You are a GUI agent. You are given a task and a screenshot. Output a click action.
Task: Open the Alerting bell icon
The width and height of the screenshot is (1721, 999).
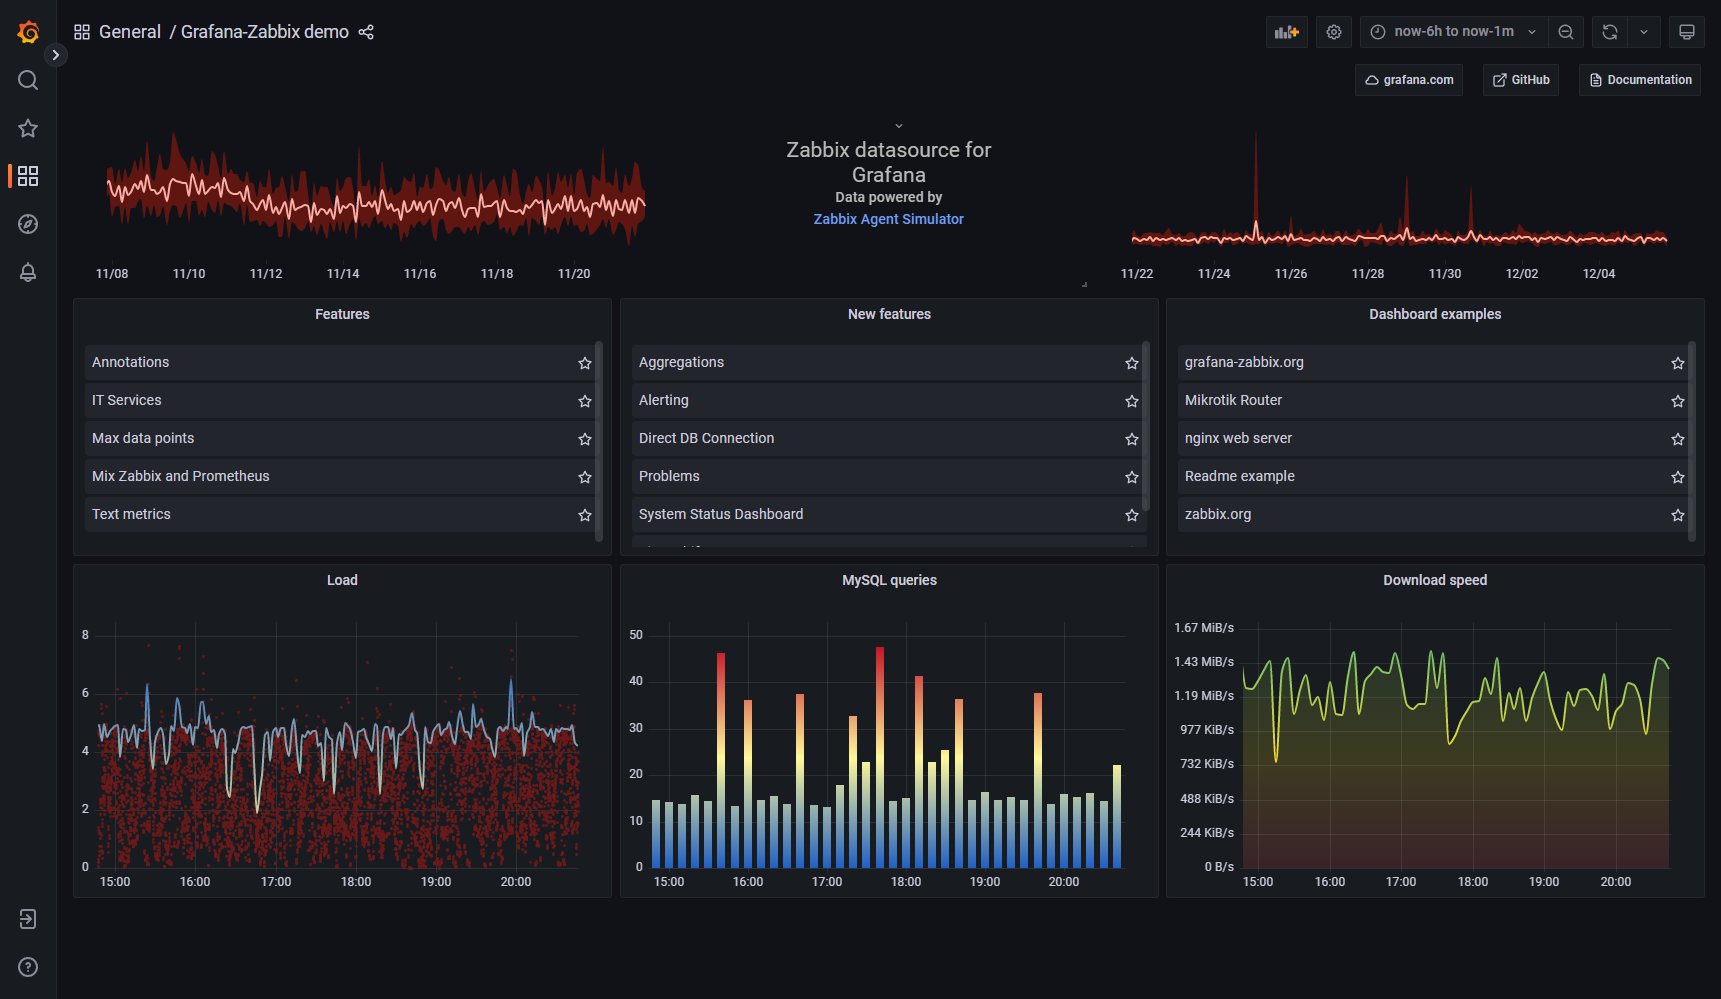point(28,272)
